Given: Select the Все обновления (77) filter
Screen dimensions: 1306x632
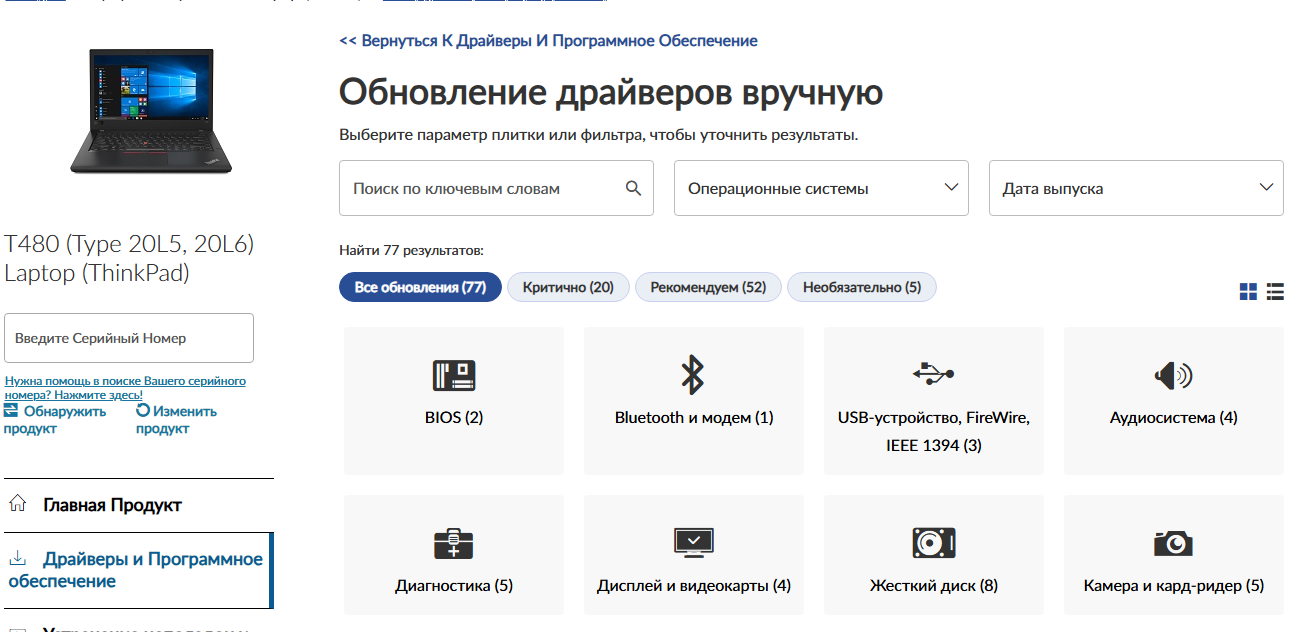Looking at the screenshot, I should [420, 287].
